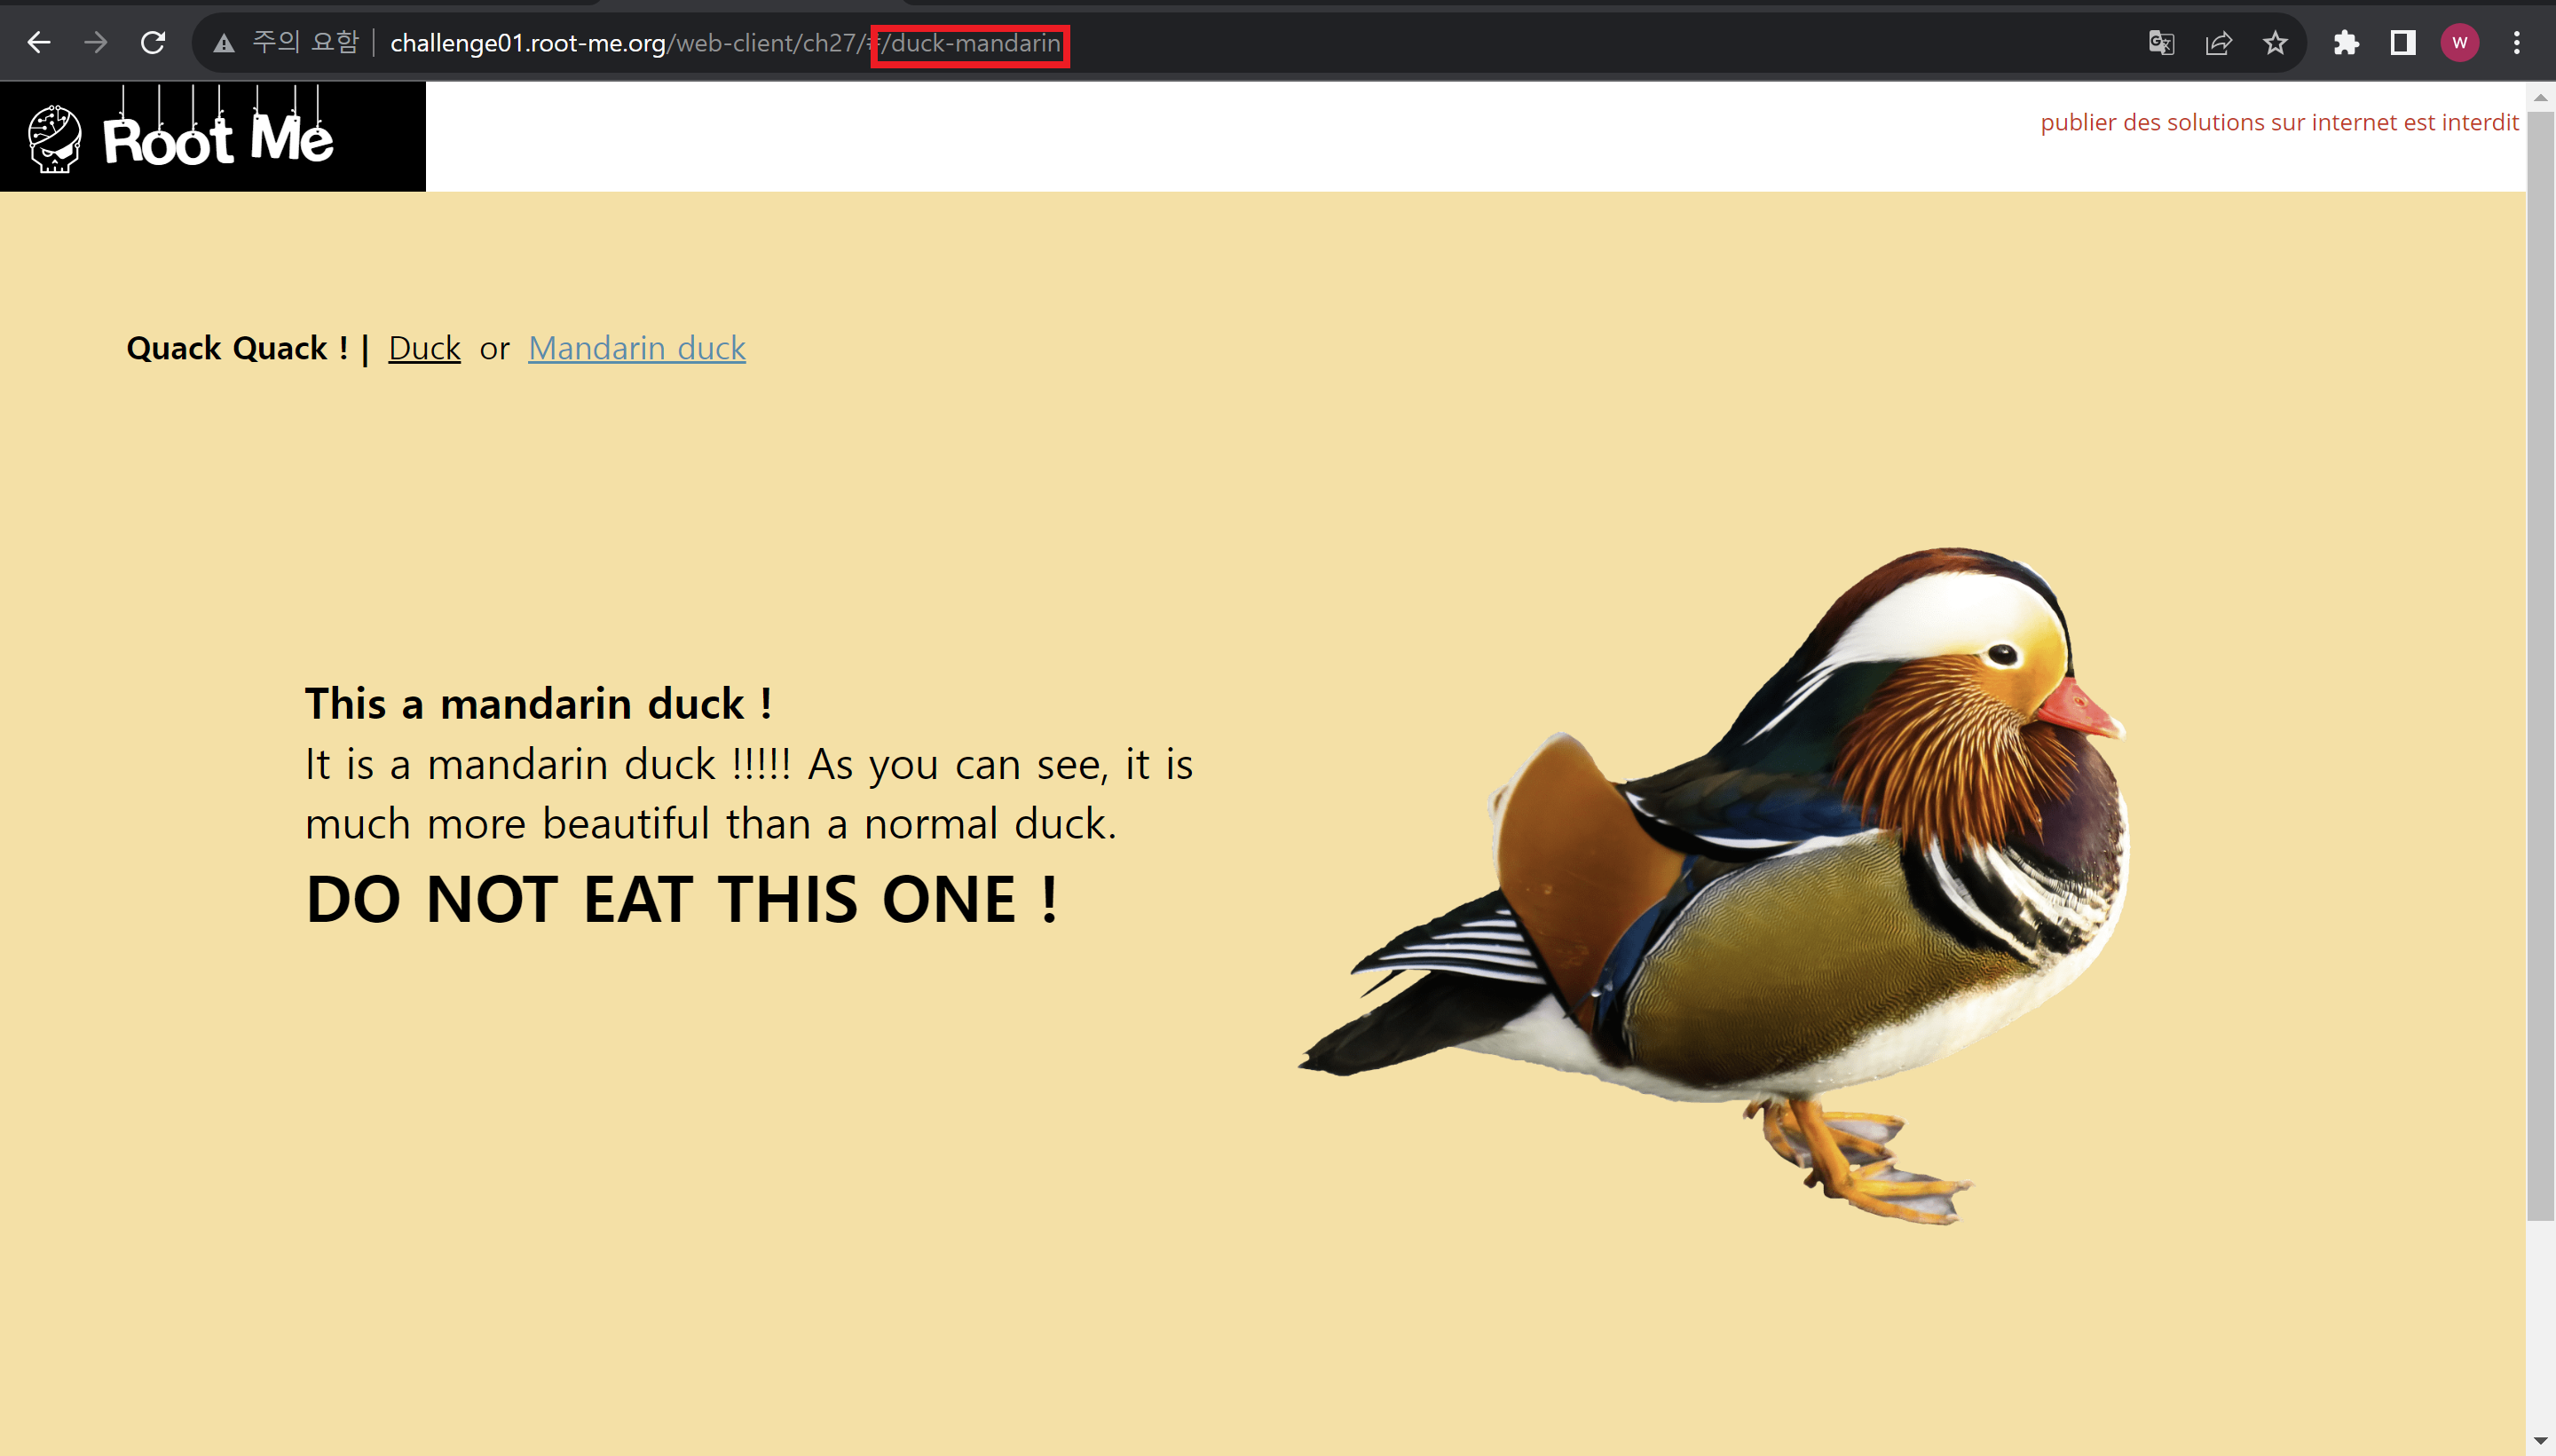
Task: Open Chrome three-dot menu
Action: click(2517, 43)
